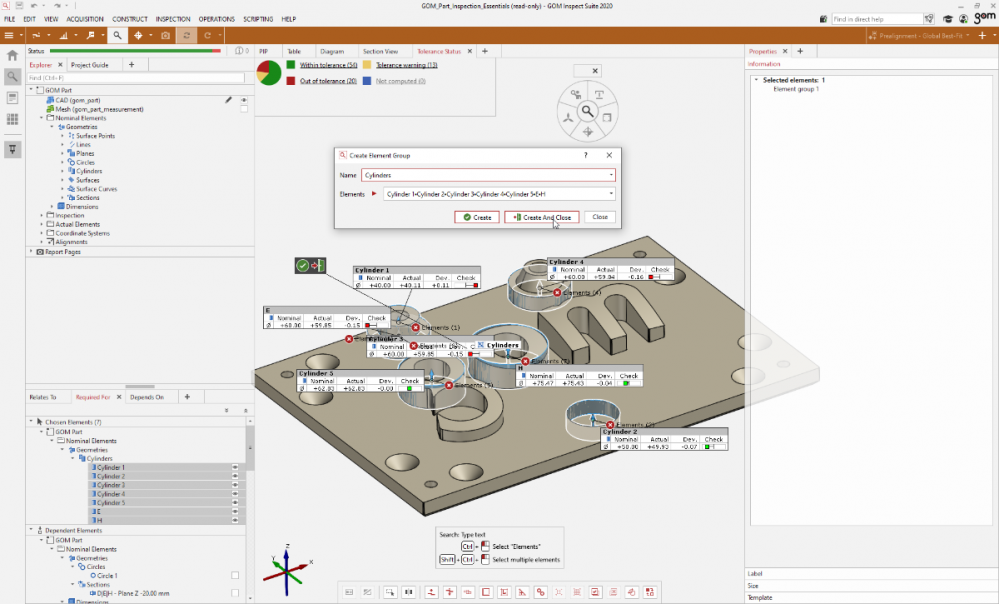Toggle visibility eye for Cylinder 1 in Chosen Elements
Image resolution: width=999 pixels, height=604 pixels.
pos(236,467)
